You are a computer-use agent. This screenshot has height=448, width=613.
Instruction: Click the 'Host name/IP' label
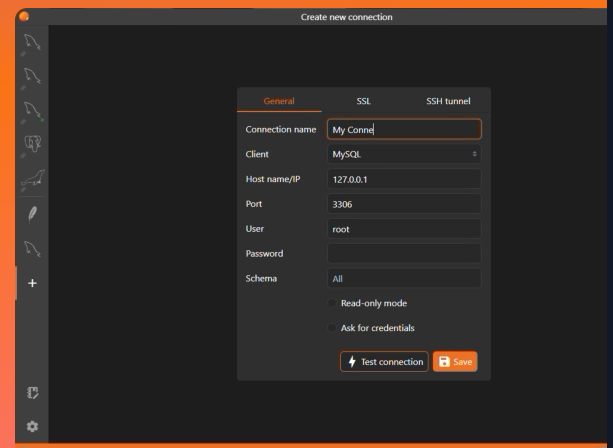click(273, 179)
